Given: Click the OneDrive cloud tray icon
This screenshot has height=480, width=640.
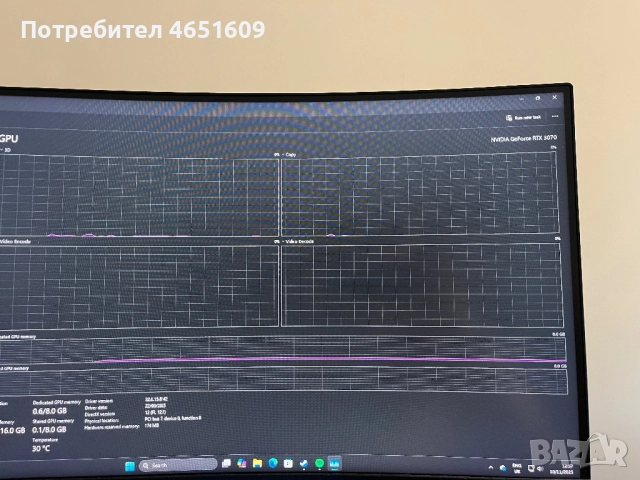Looking at the screenshot, I should [x=503, y=468].
